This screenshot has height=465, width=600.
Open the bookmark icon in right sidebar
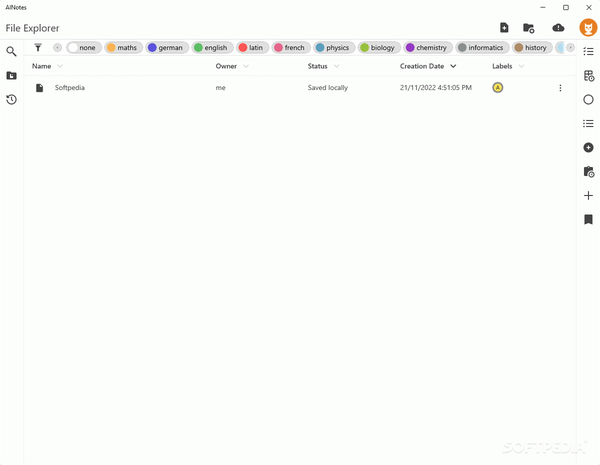pyautogui.click(x=588, y=219)
